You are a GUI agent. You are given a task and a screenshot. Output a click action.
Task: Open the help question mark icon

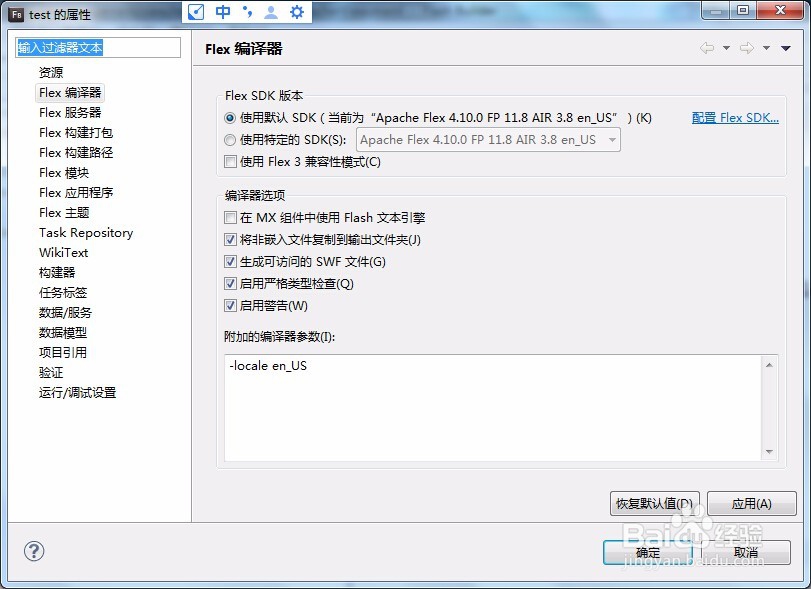(34, 551)
